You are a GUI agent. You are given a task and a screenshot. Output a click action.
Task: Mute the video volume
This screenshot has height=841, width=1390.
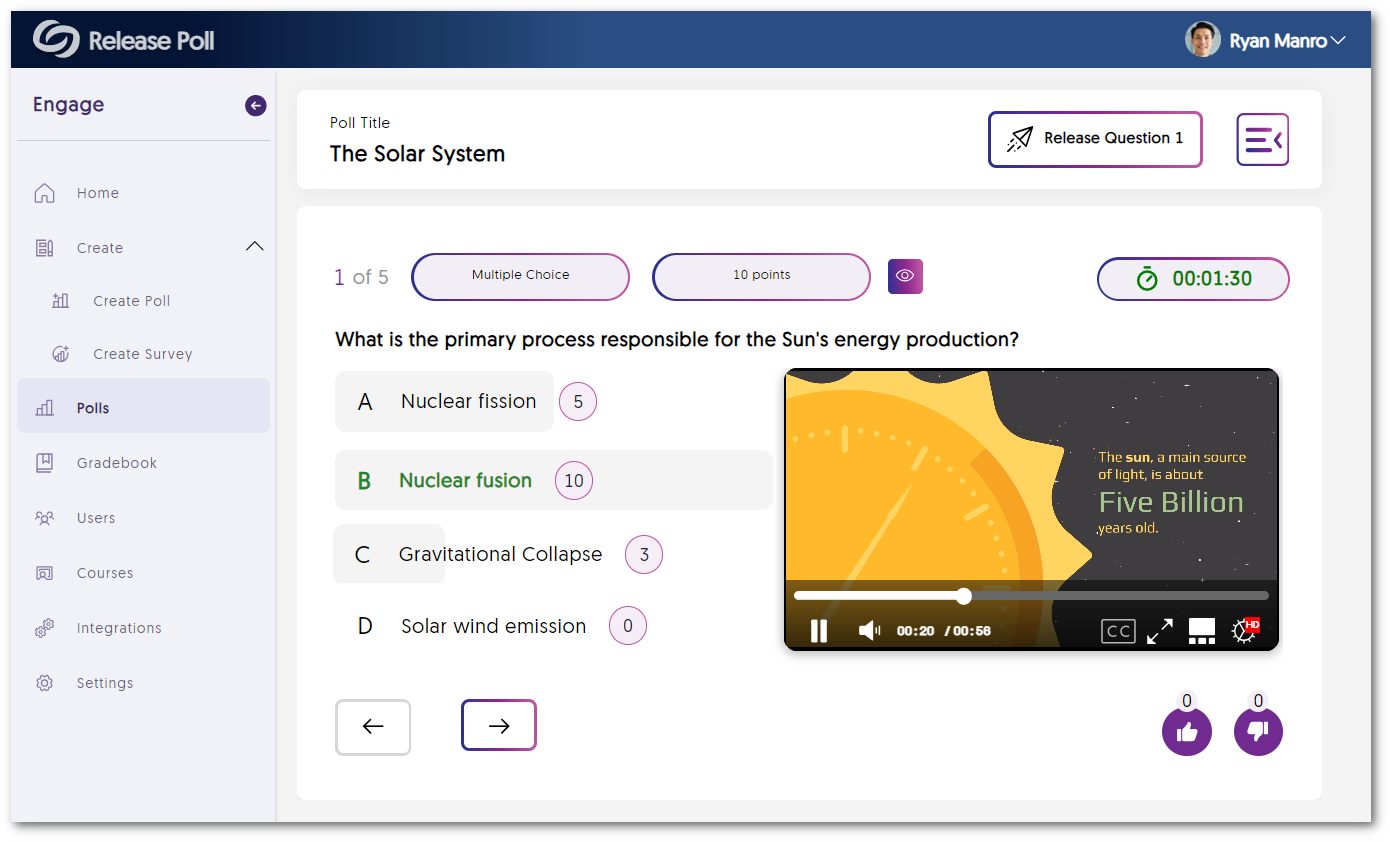click(x=869, y=631)
